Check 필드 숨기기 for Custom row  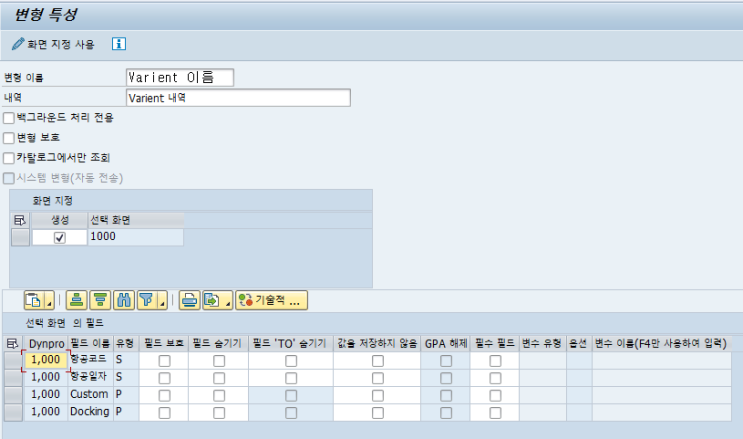[219, 396]
